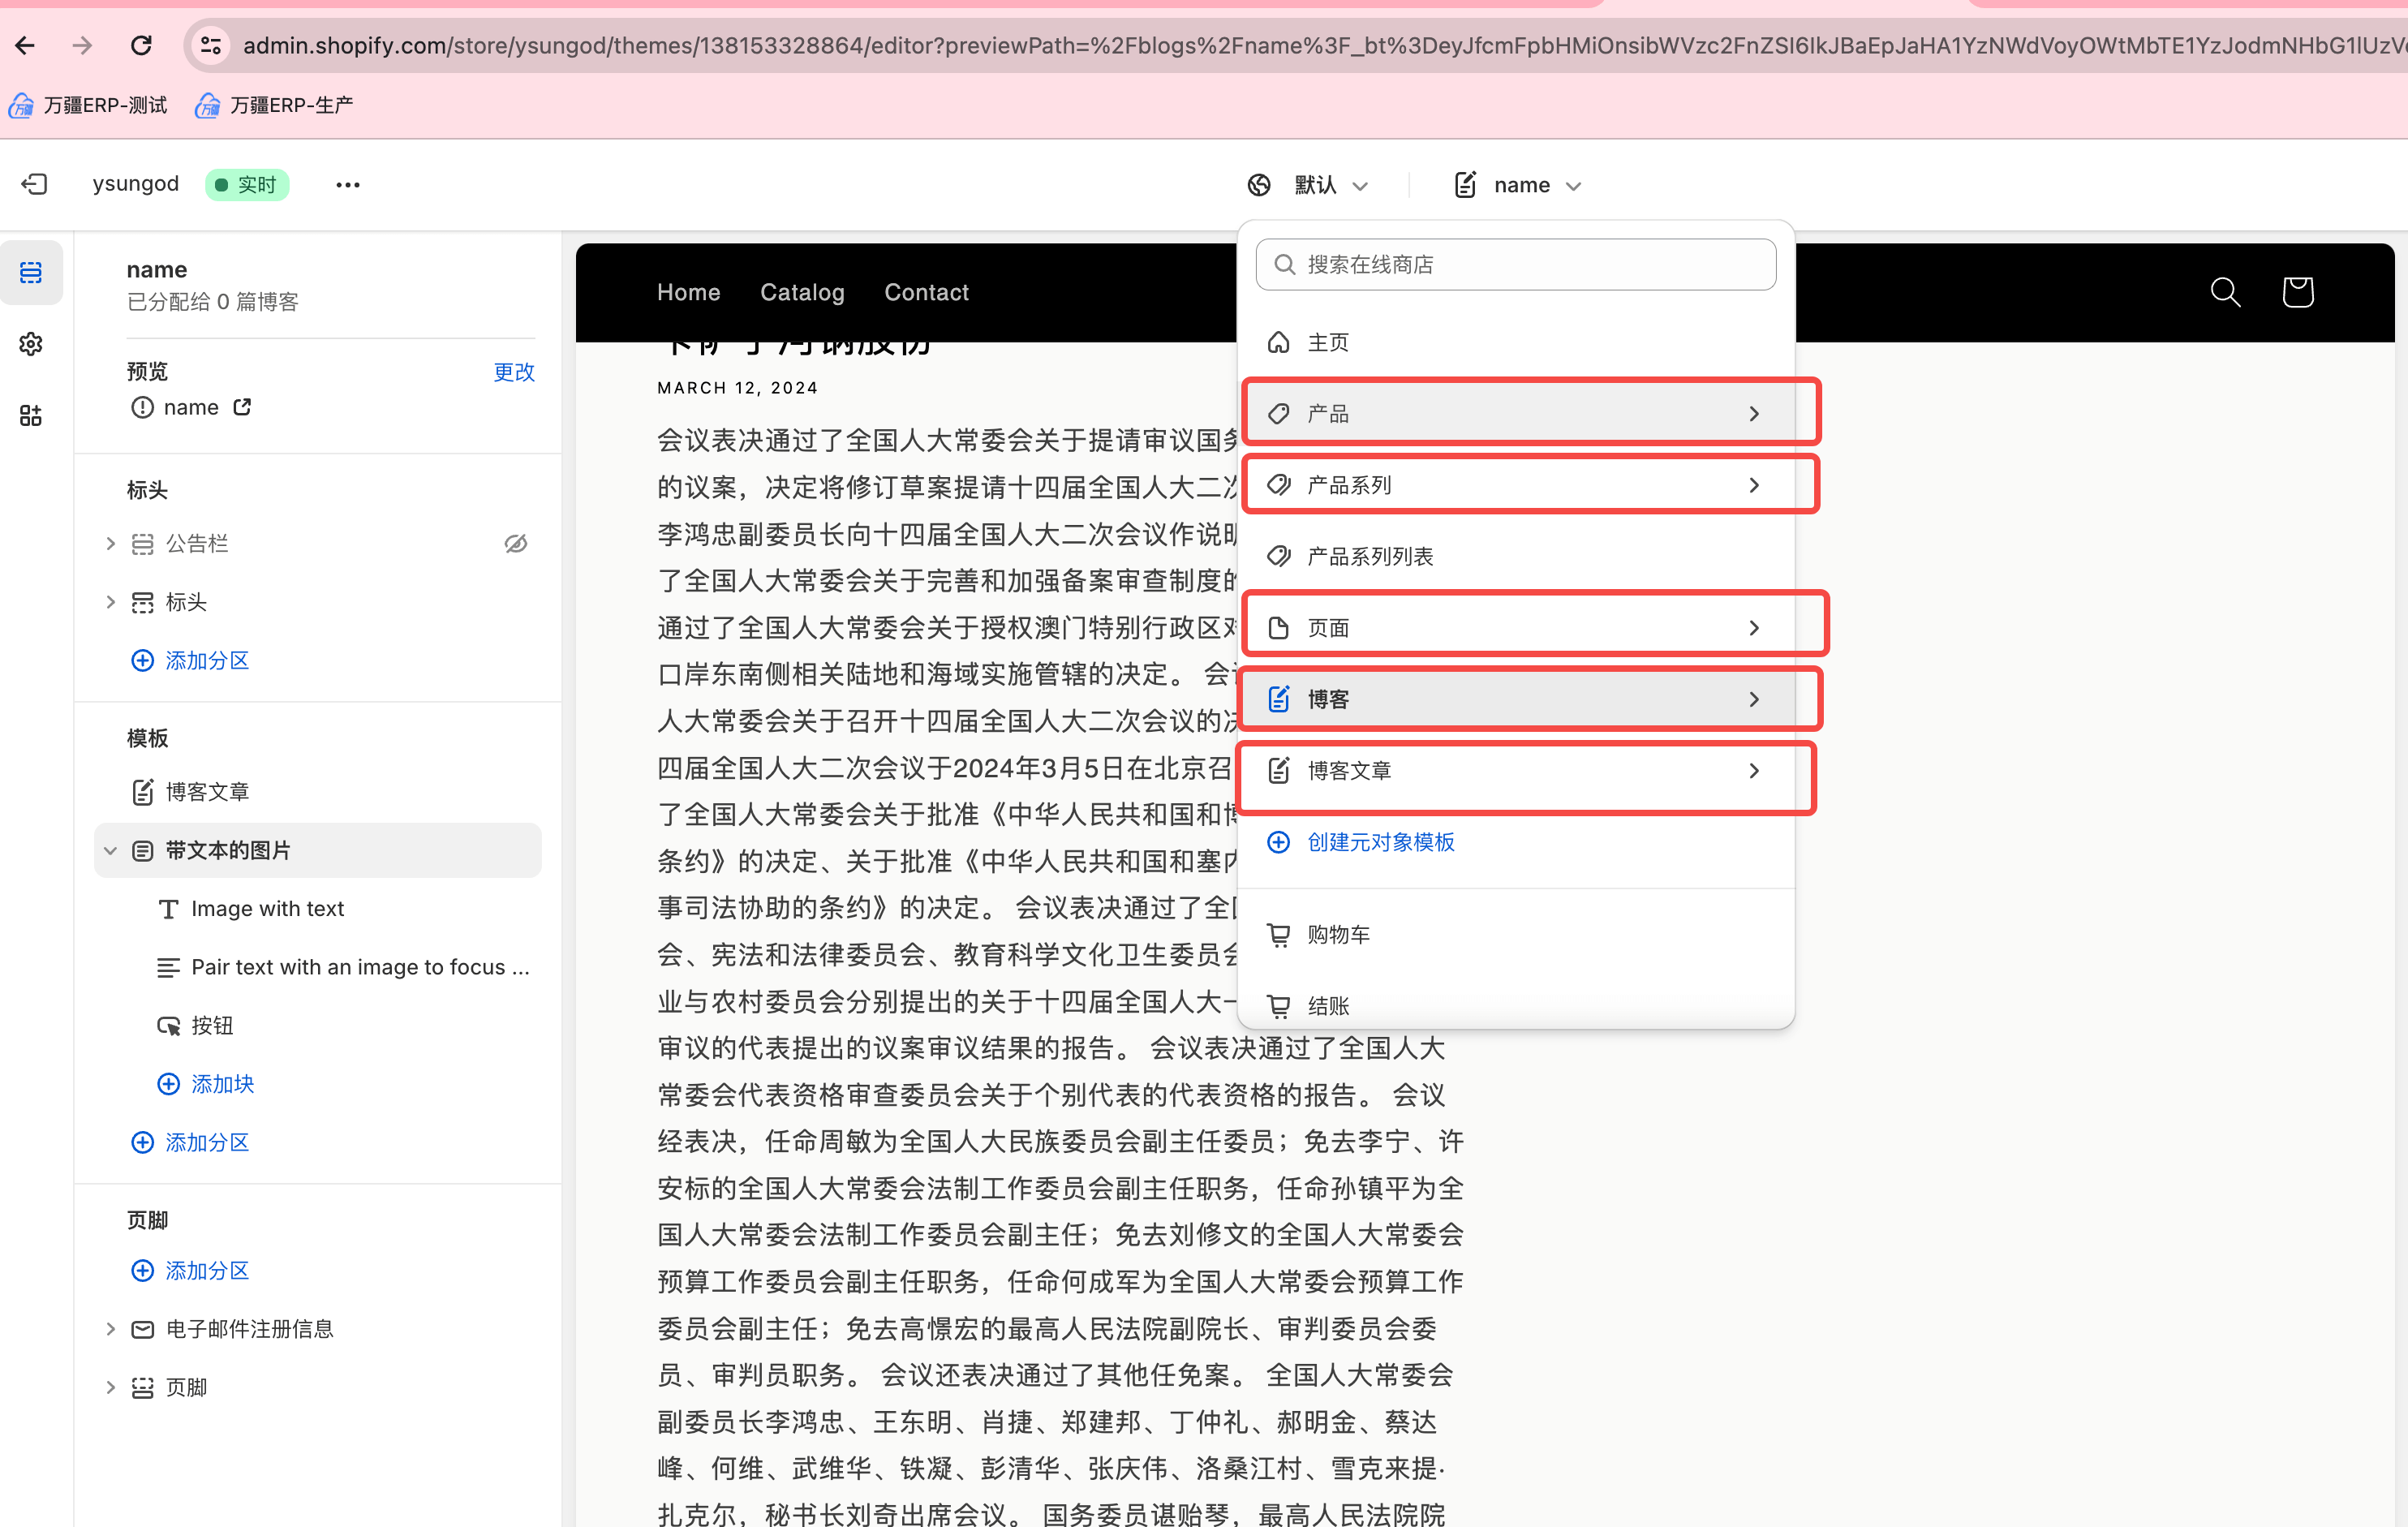Open the theme settings gear icon
The image size is (2408, 1527).
click(31, 344)
